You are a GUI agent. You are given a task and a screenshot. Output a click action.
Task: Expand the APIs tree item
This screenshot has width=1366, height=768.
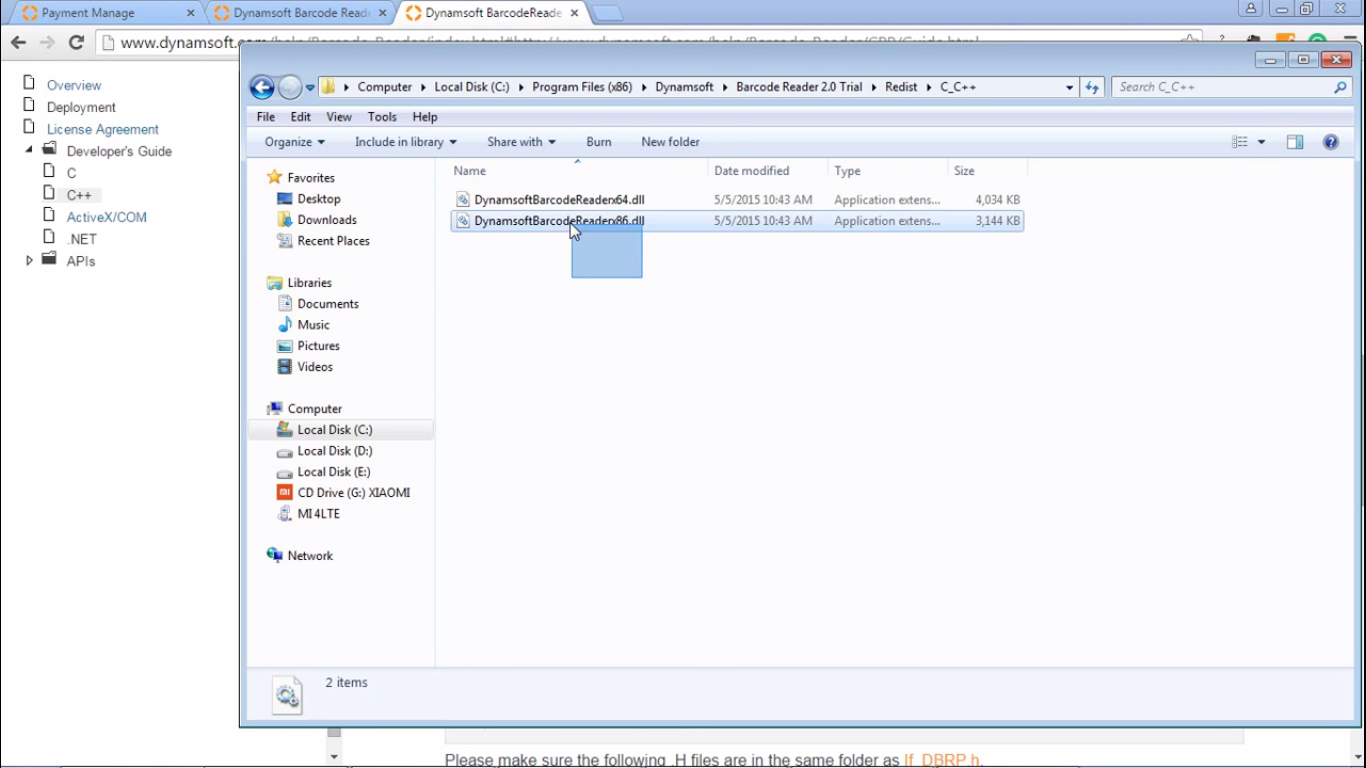coord(29,260)
